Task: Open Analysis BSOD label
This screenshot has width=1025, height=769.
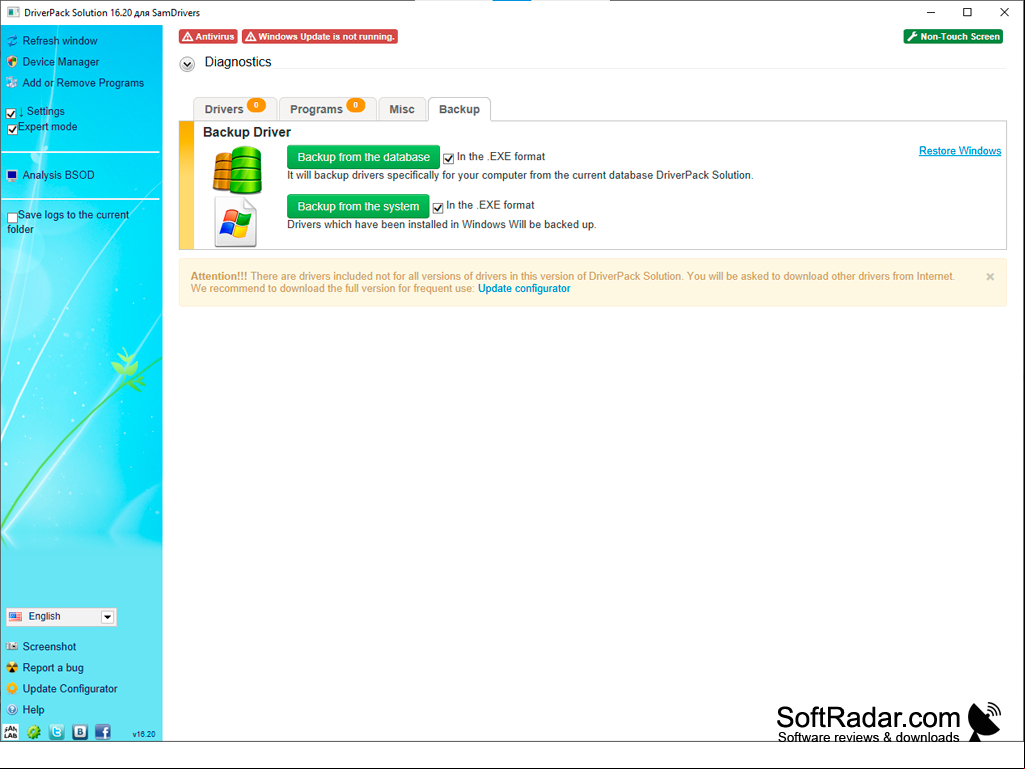Action: (58, 175)
